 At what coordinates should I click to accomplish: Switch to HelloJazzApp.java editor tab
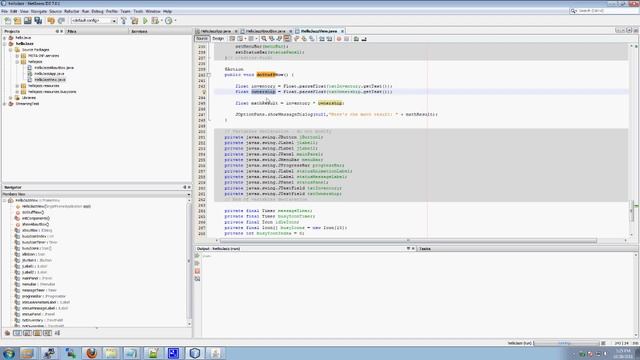(x=216, y=31)
